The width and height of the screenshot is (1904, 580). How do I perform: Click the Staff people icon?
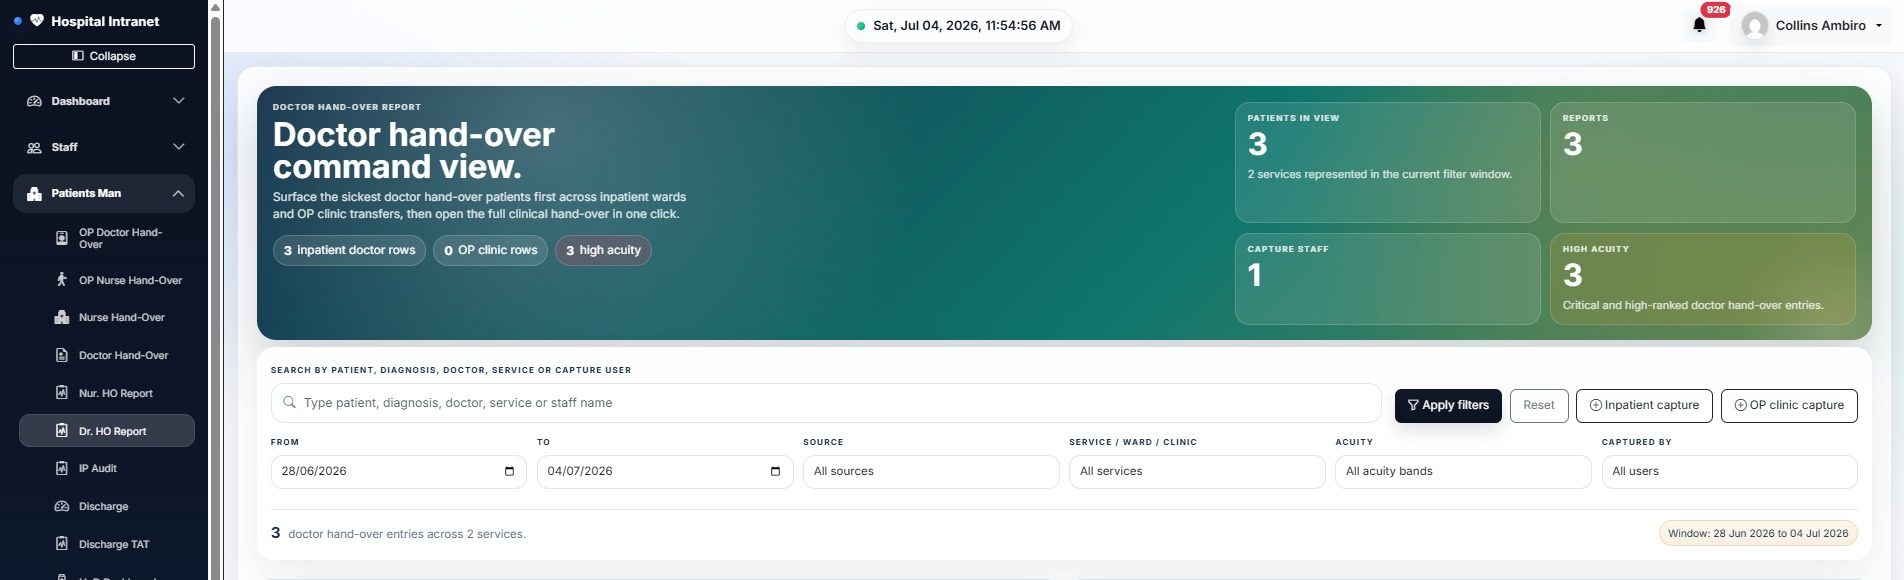(34, 147)
